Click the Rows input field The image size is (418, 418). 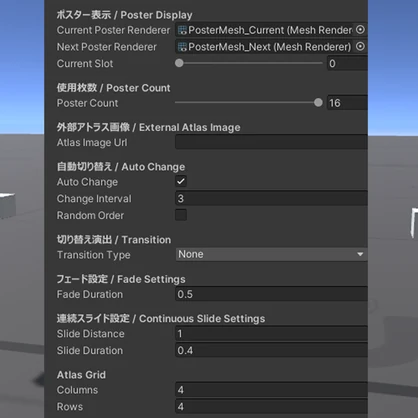coord(271,407)
